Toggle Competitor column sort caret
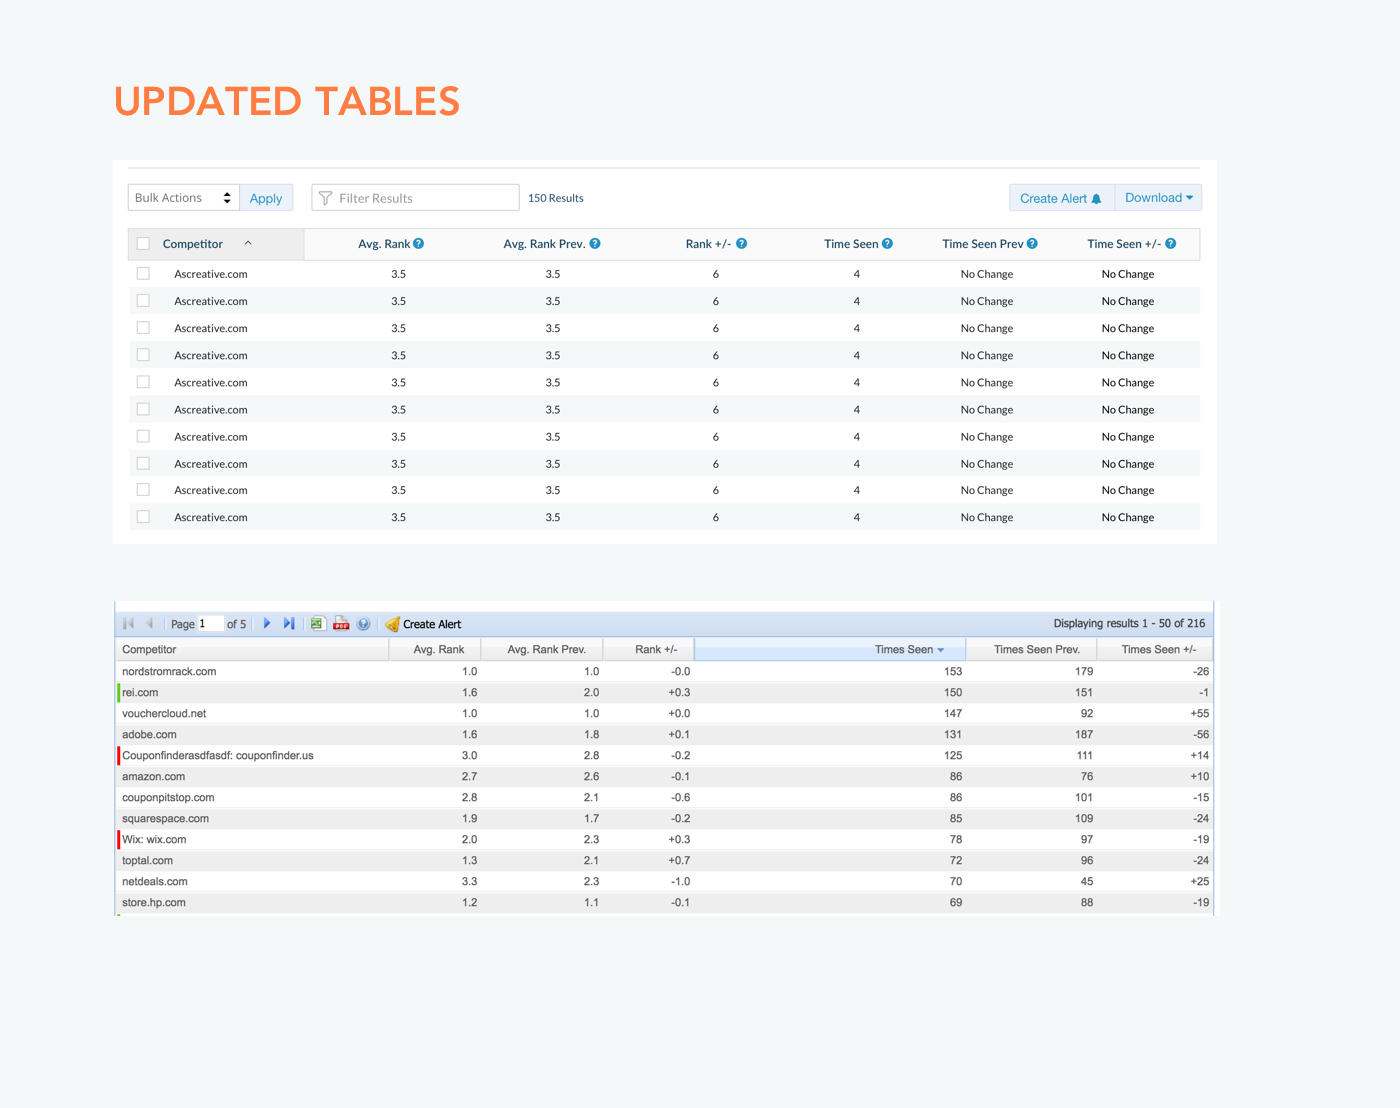The height and width of the screenshot is (1108, 1400). 248,243
